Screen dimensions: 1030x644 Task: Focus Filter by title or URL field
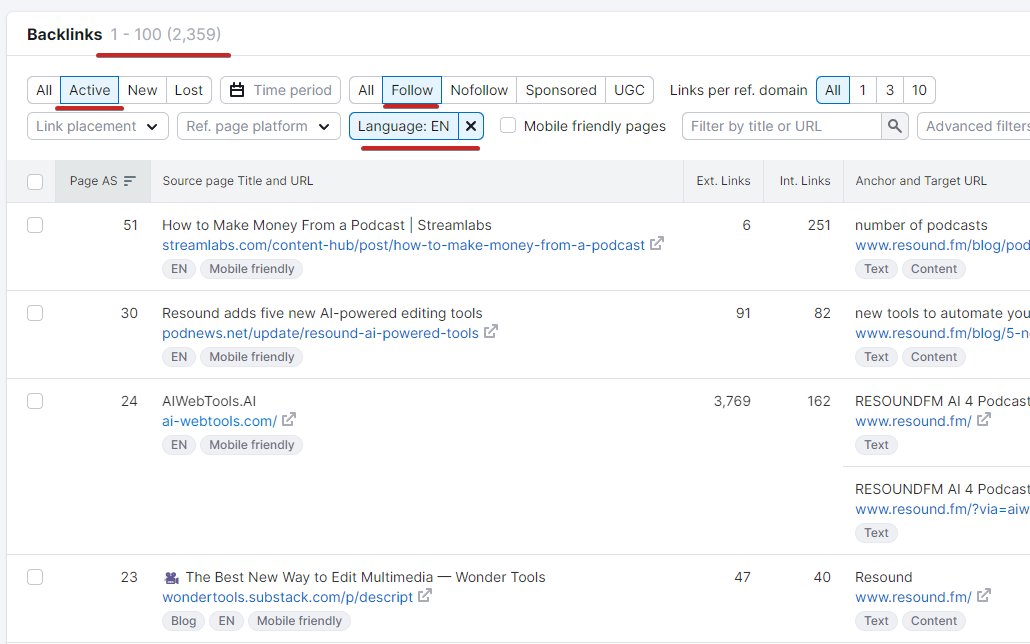pyautogui.click(x=782, y=126)
